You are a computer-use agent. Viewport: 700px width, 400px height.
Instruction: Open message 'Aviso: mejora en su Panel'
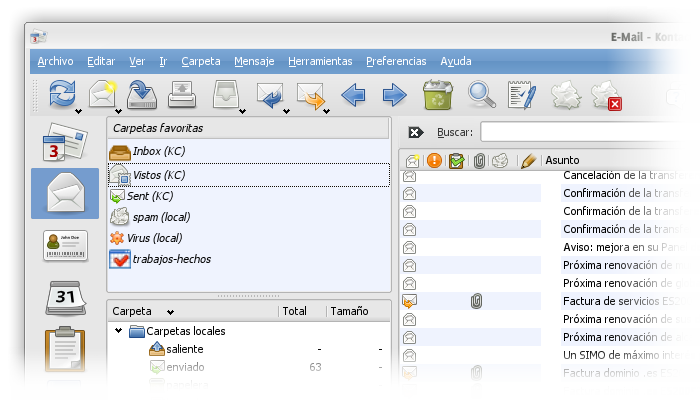point(625,247)
